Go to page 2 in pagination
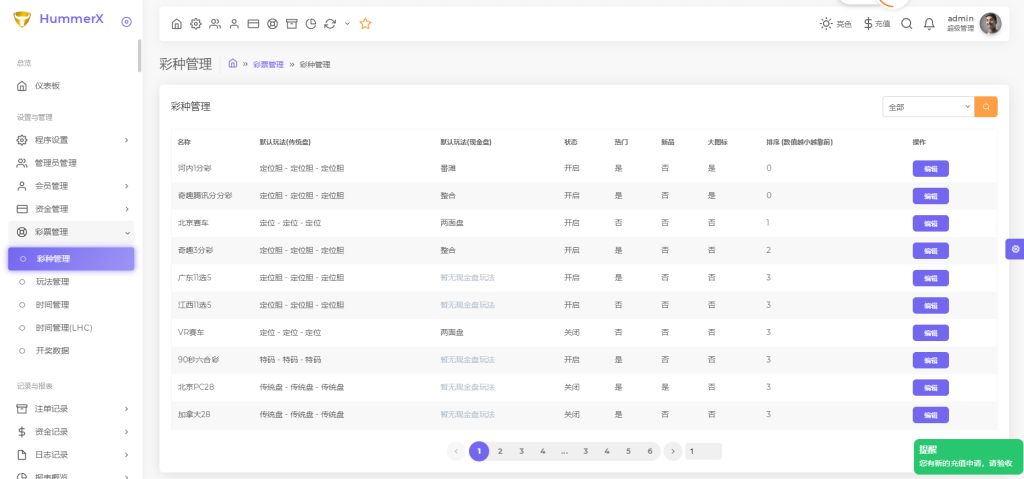This screenshot has width=1024, height=479. [500, 451]
